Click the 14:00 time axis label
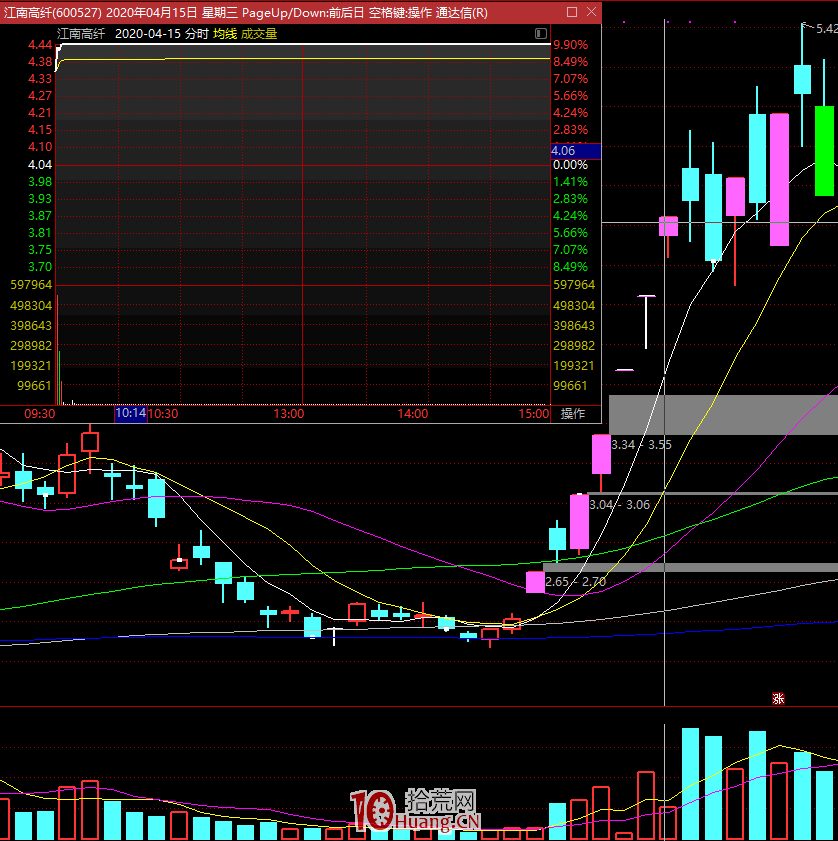Image resolution: width=838 pixels, height=841 pixels. pos(413,414)
